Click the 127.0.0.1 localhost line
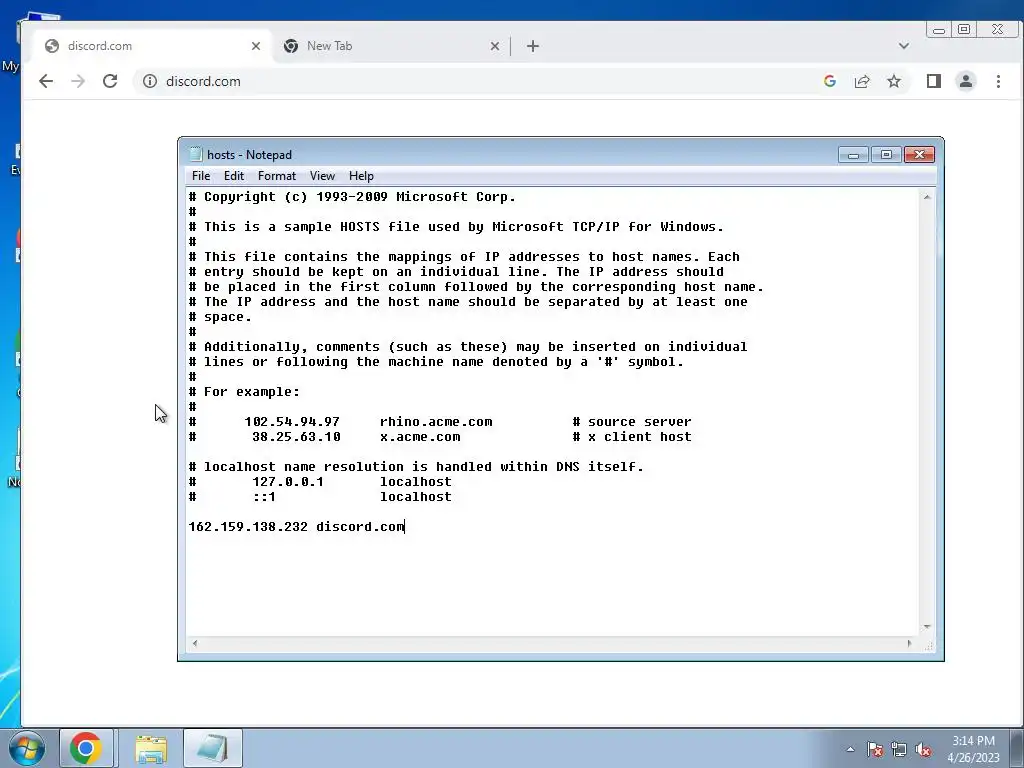Image resolution: width=1024 pixels, height=768 pixels. tap(320, 482)
